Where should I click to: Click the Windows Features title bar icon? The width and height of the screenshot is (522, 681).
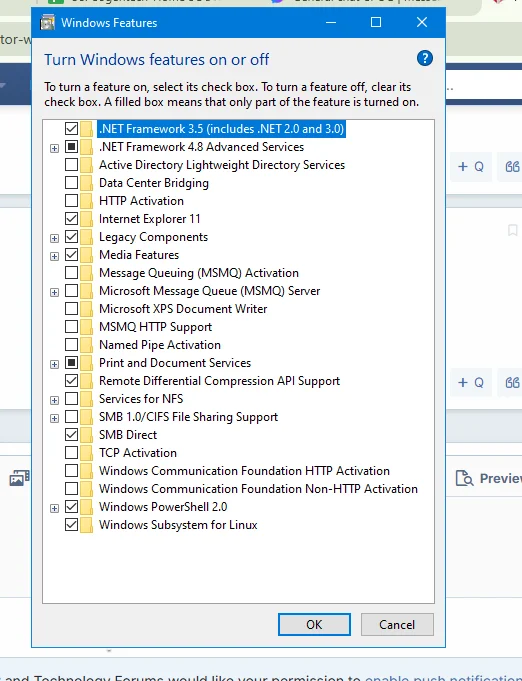pyautogui.click(x=47, y=23)
